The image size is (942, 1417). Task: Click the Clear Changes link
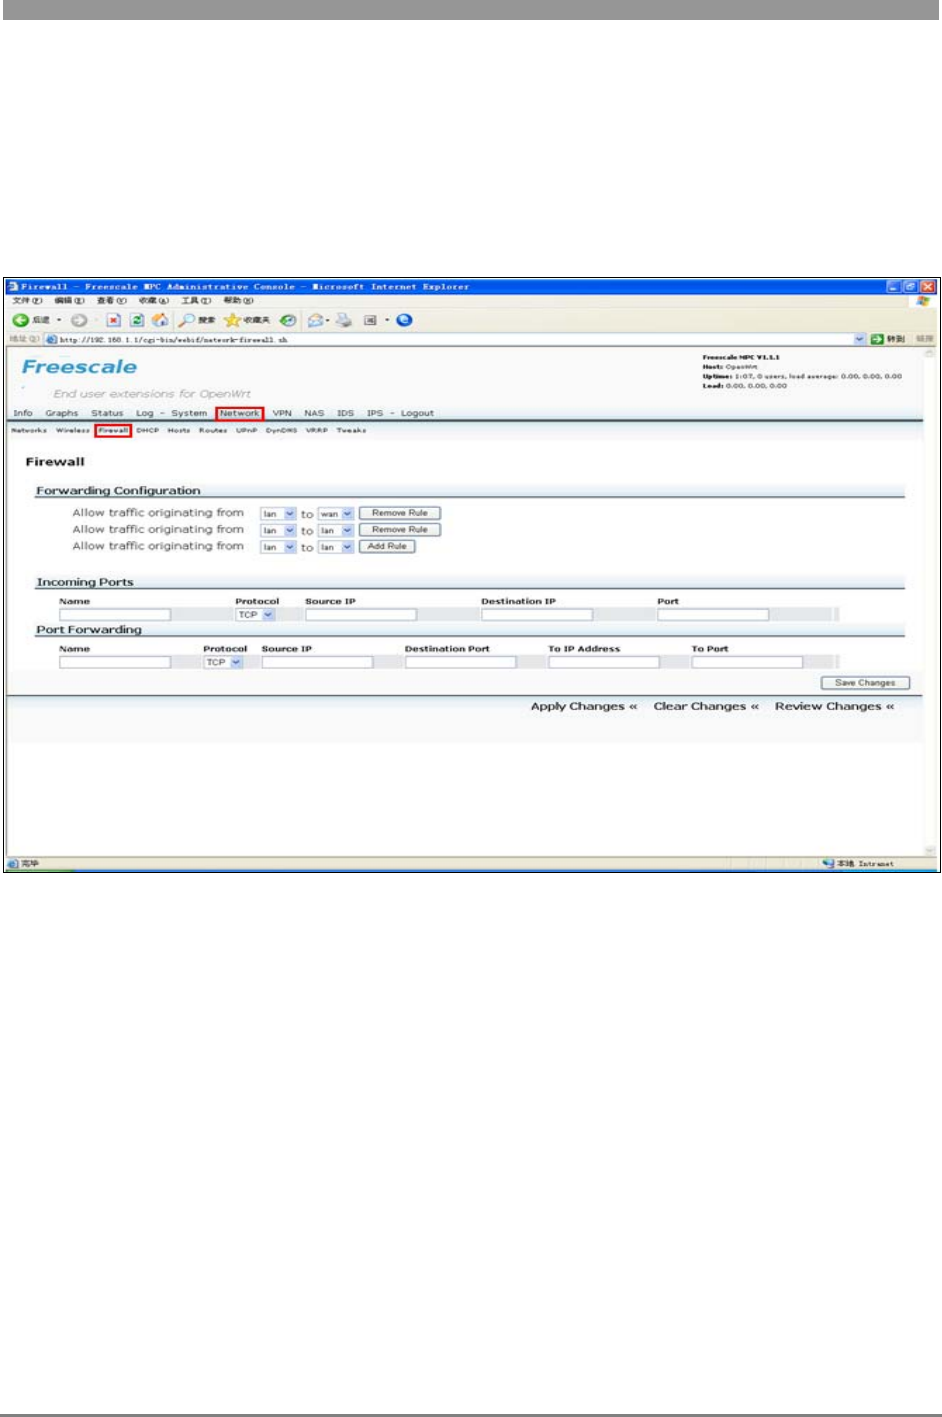point(706,706)
